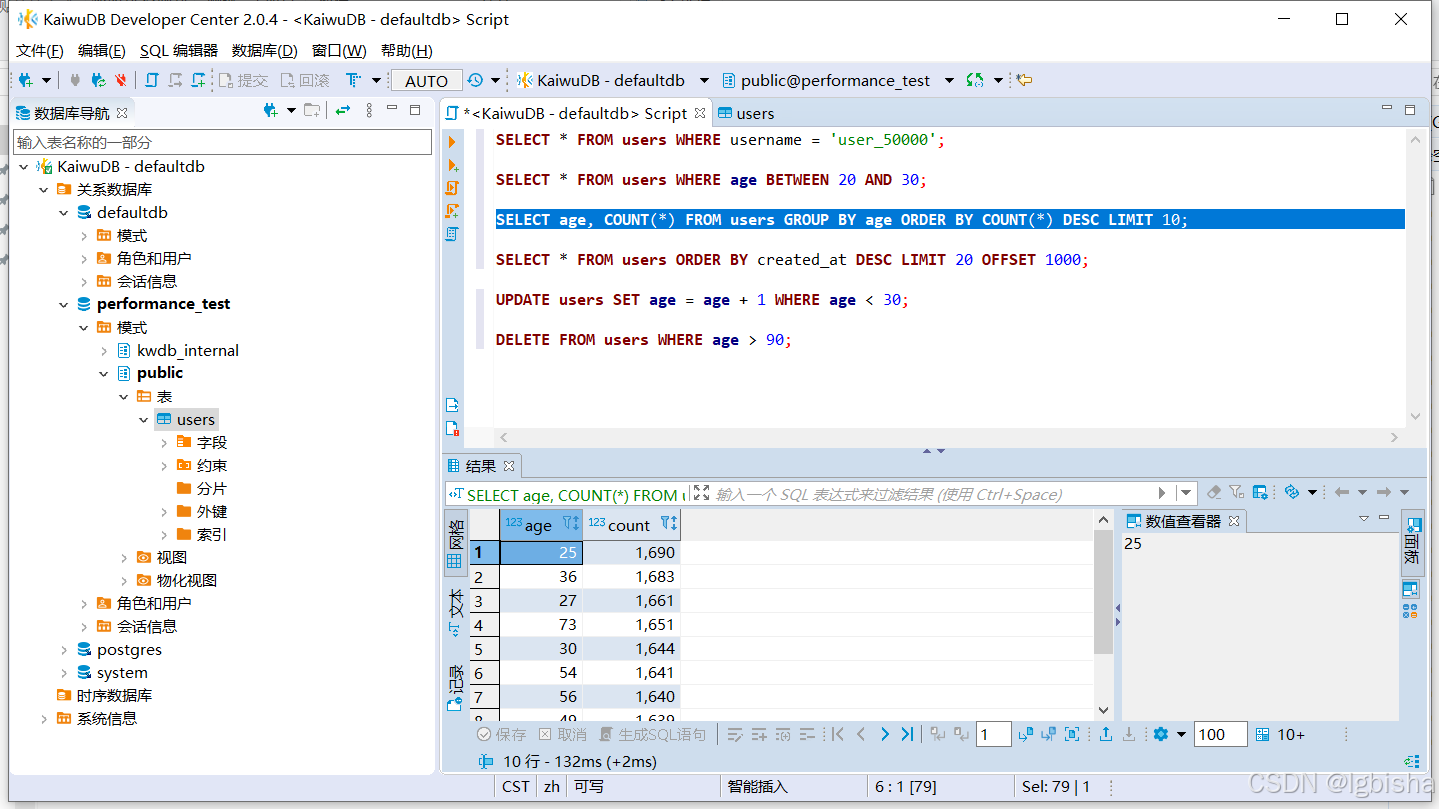This screenshot has height=809, width=1439.
Task: Click the age column sort icon
Action: pos(570,524)
